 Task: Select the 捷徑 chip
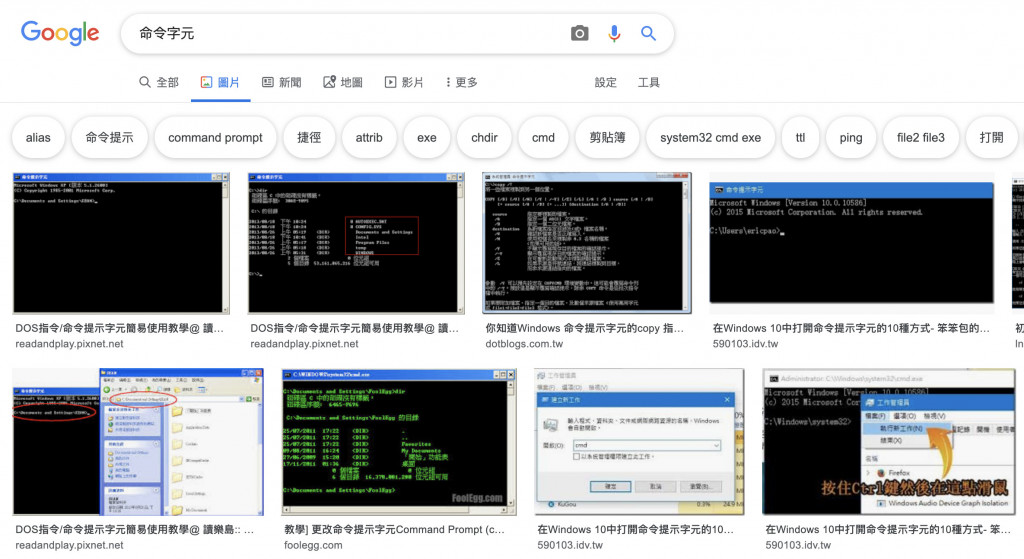tap(309, 138)
